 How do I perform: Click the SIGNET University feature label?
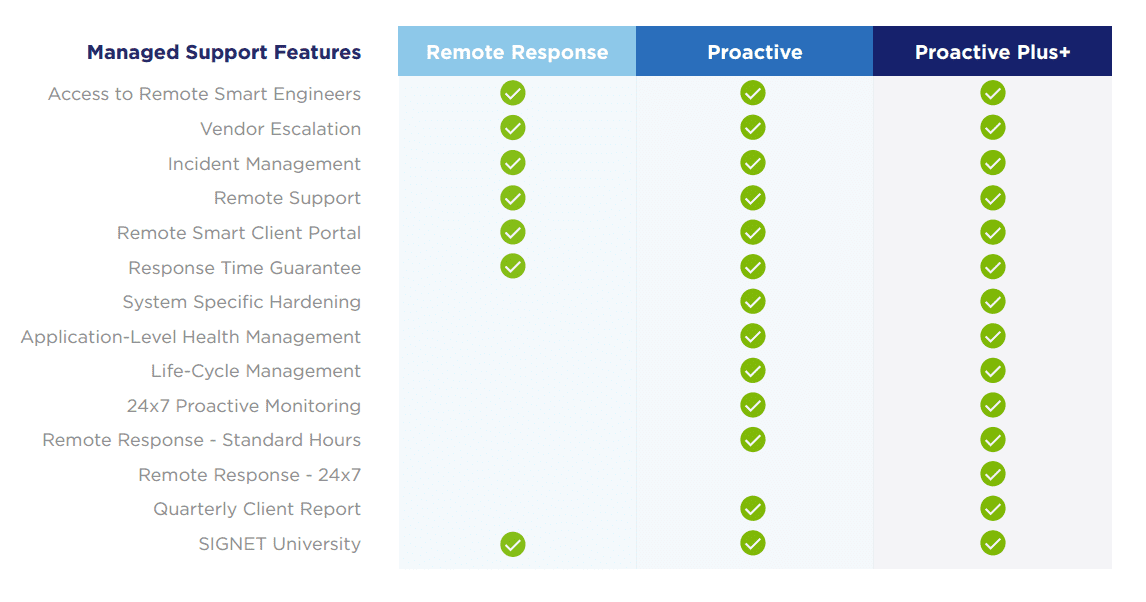(x=280, y=544)
